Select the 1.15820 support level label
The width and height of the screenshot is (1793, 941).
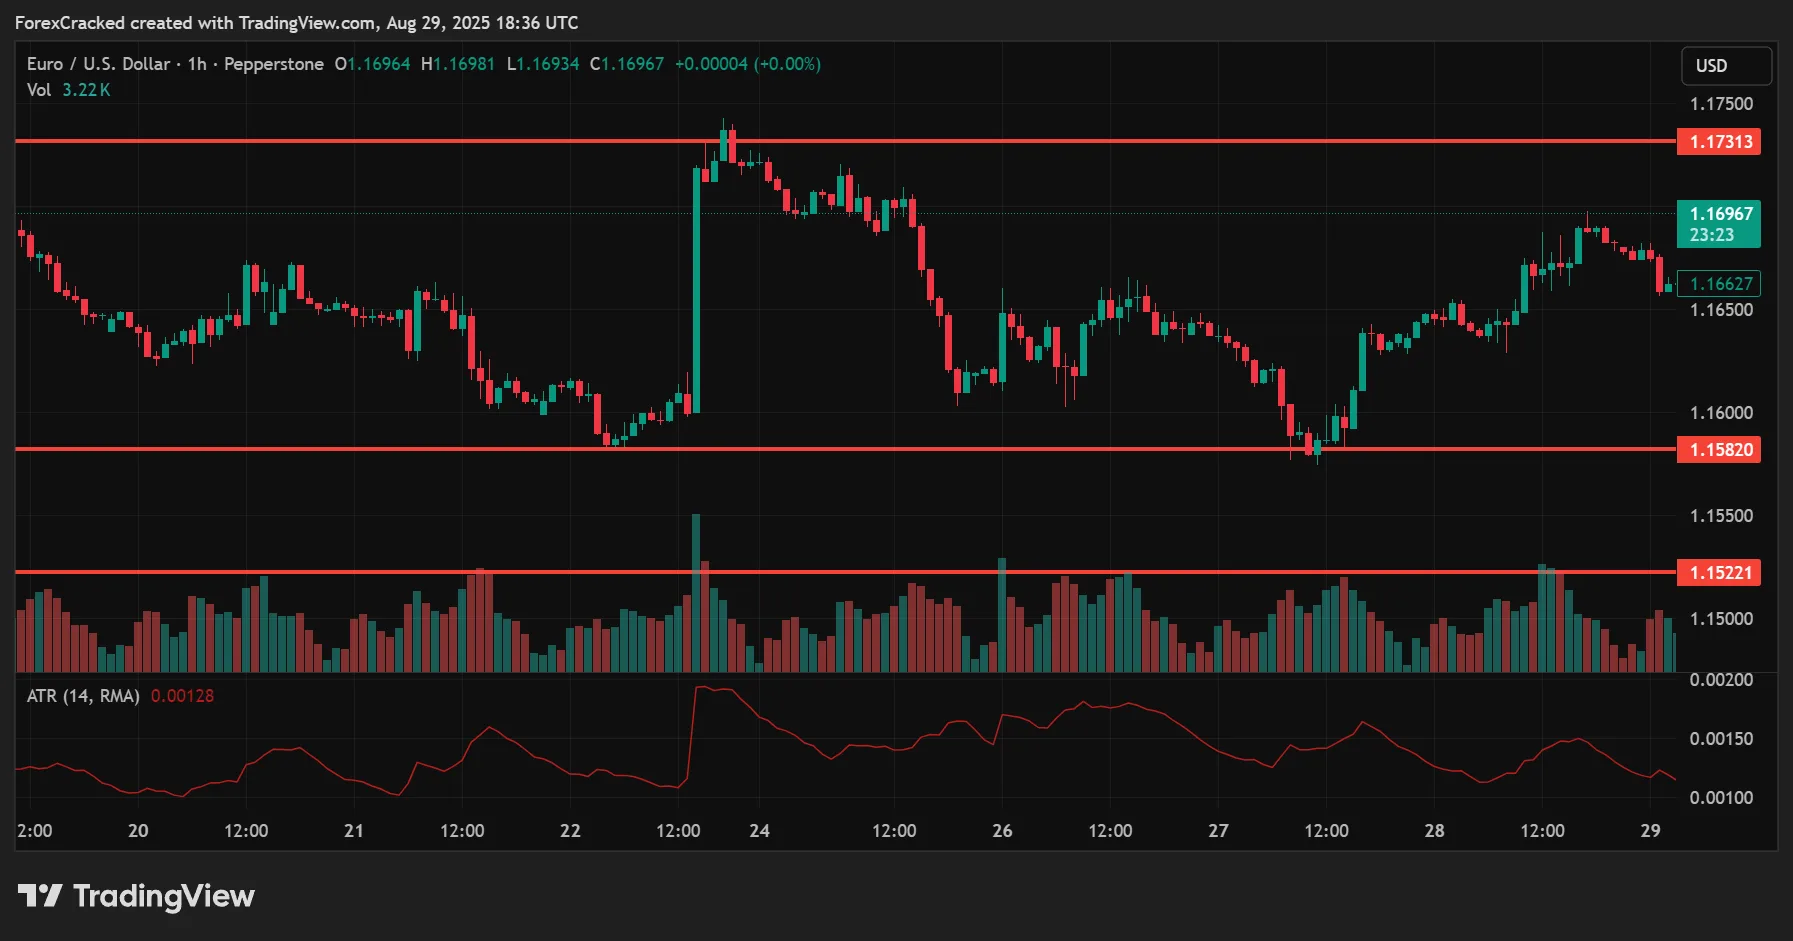1719,450
